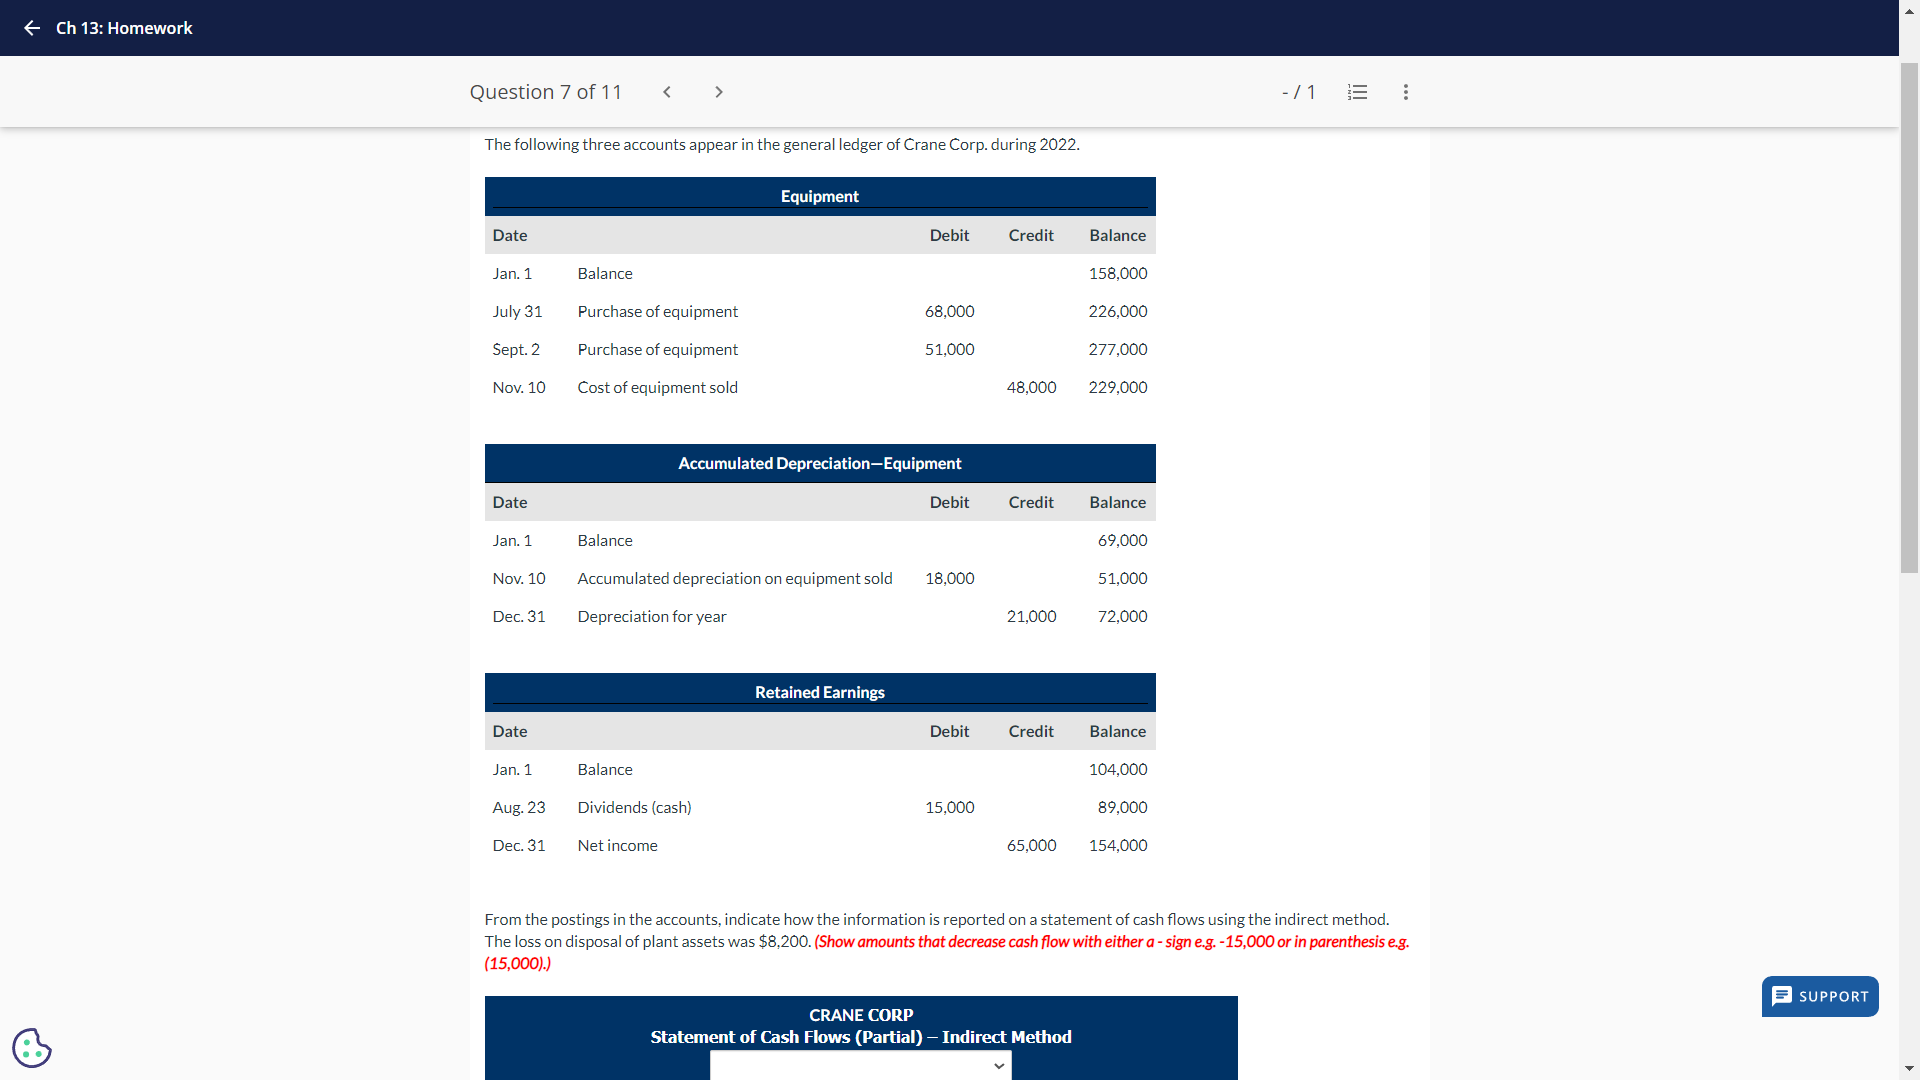Open the cookie preferences icon
1920x1080 pixels.
(32, 1047)
